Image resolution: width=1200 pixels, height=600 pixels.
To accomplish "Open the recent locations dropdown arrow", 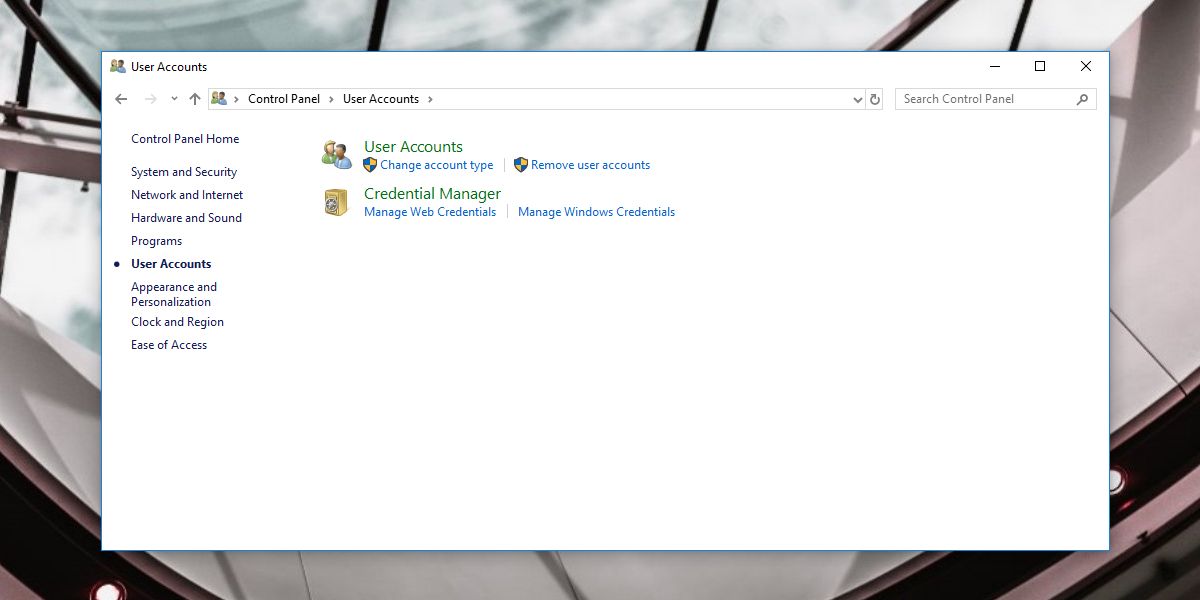I will point(174,99).
